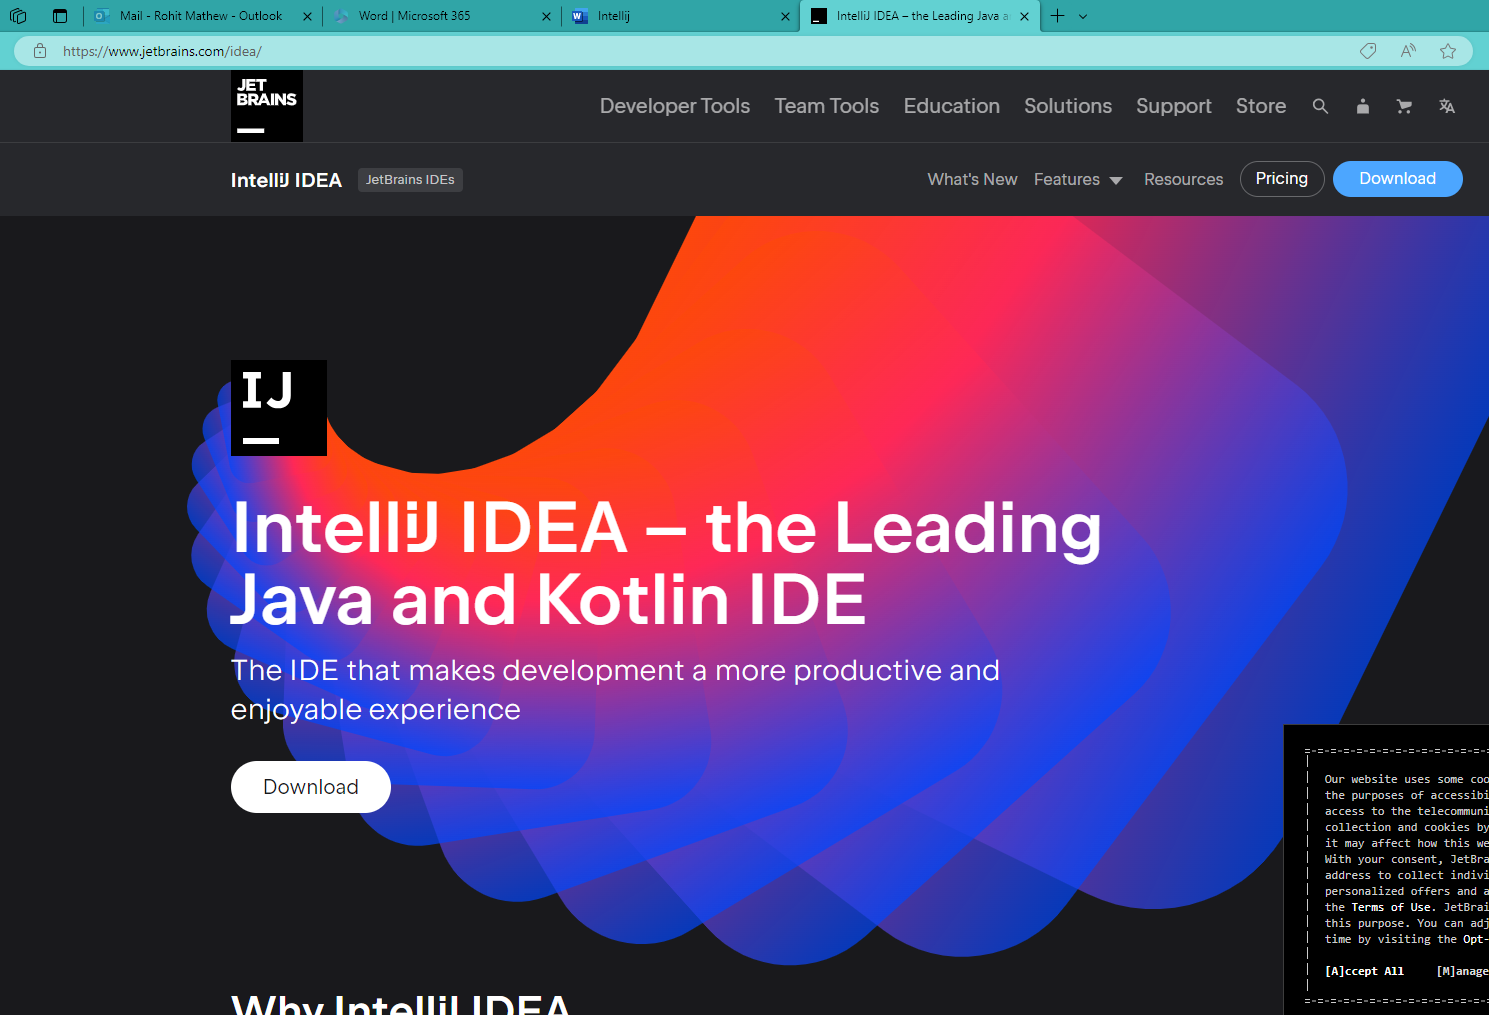Screen dimensions: 1489x1015
Task: Click the account profile icon
Action: (1362, 106)
